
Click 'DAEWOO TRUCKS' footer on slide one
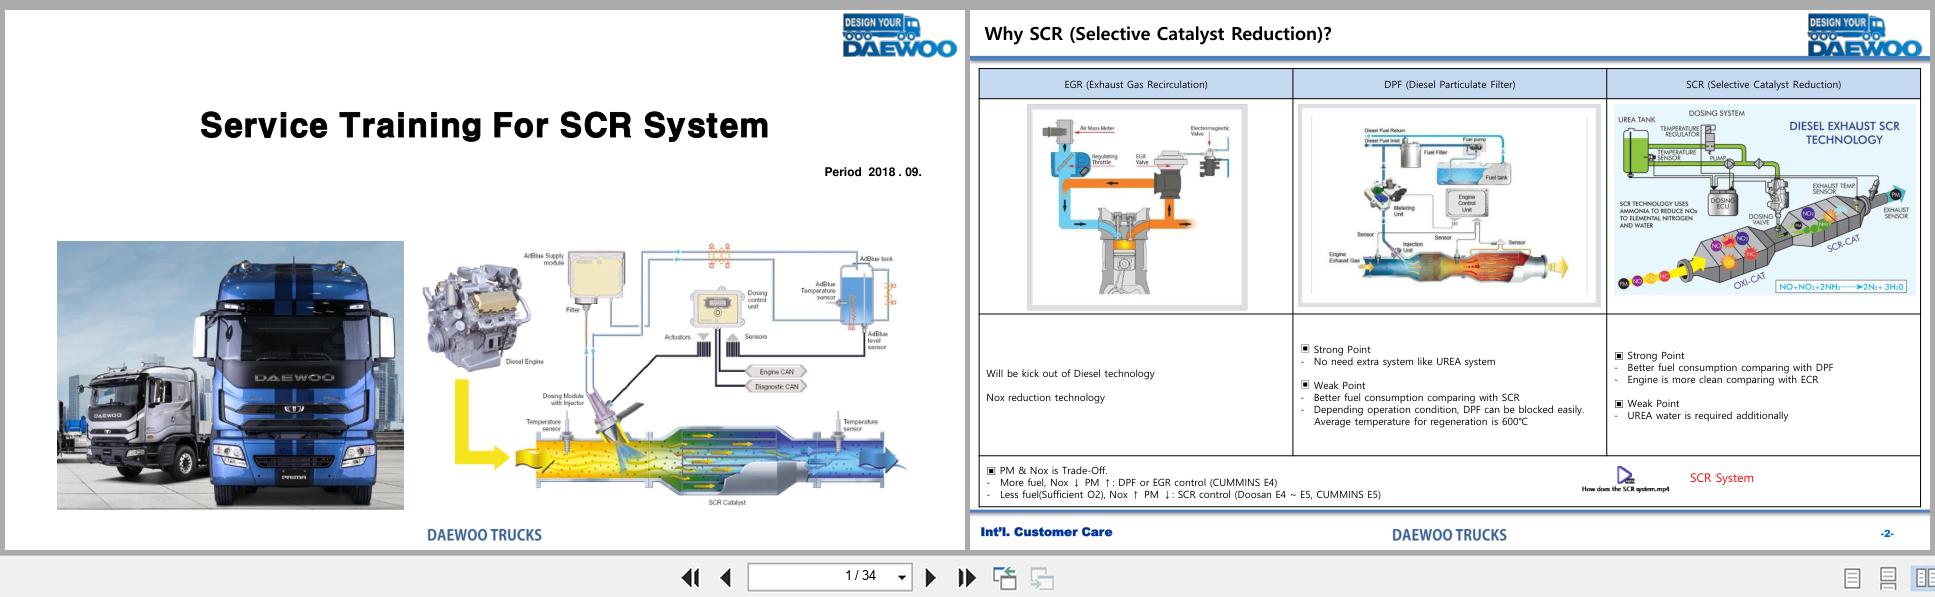click(484, 535)
